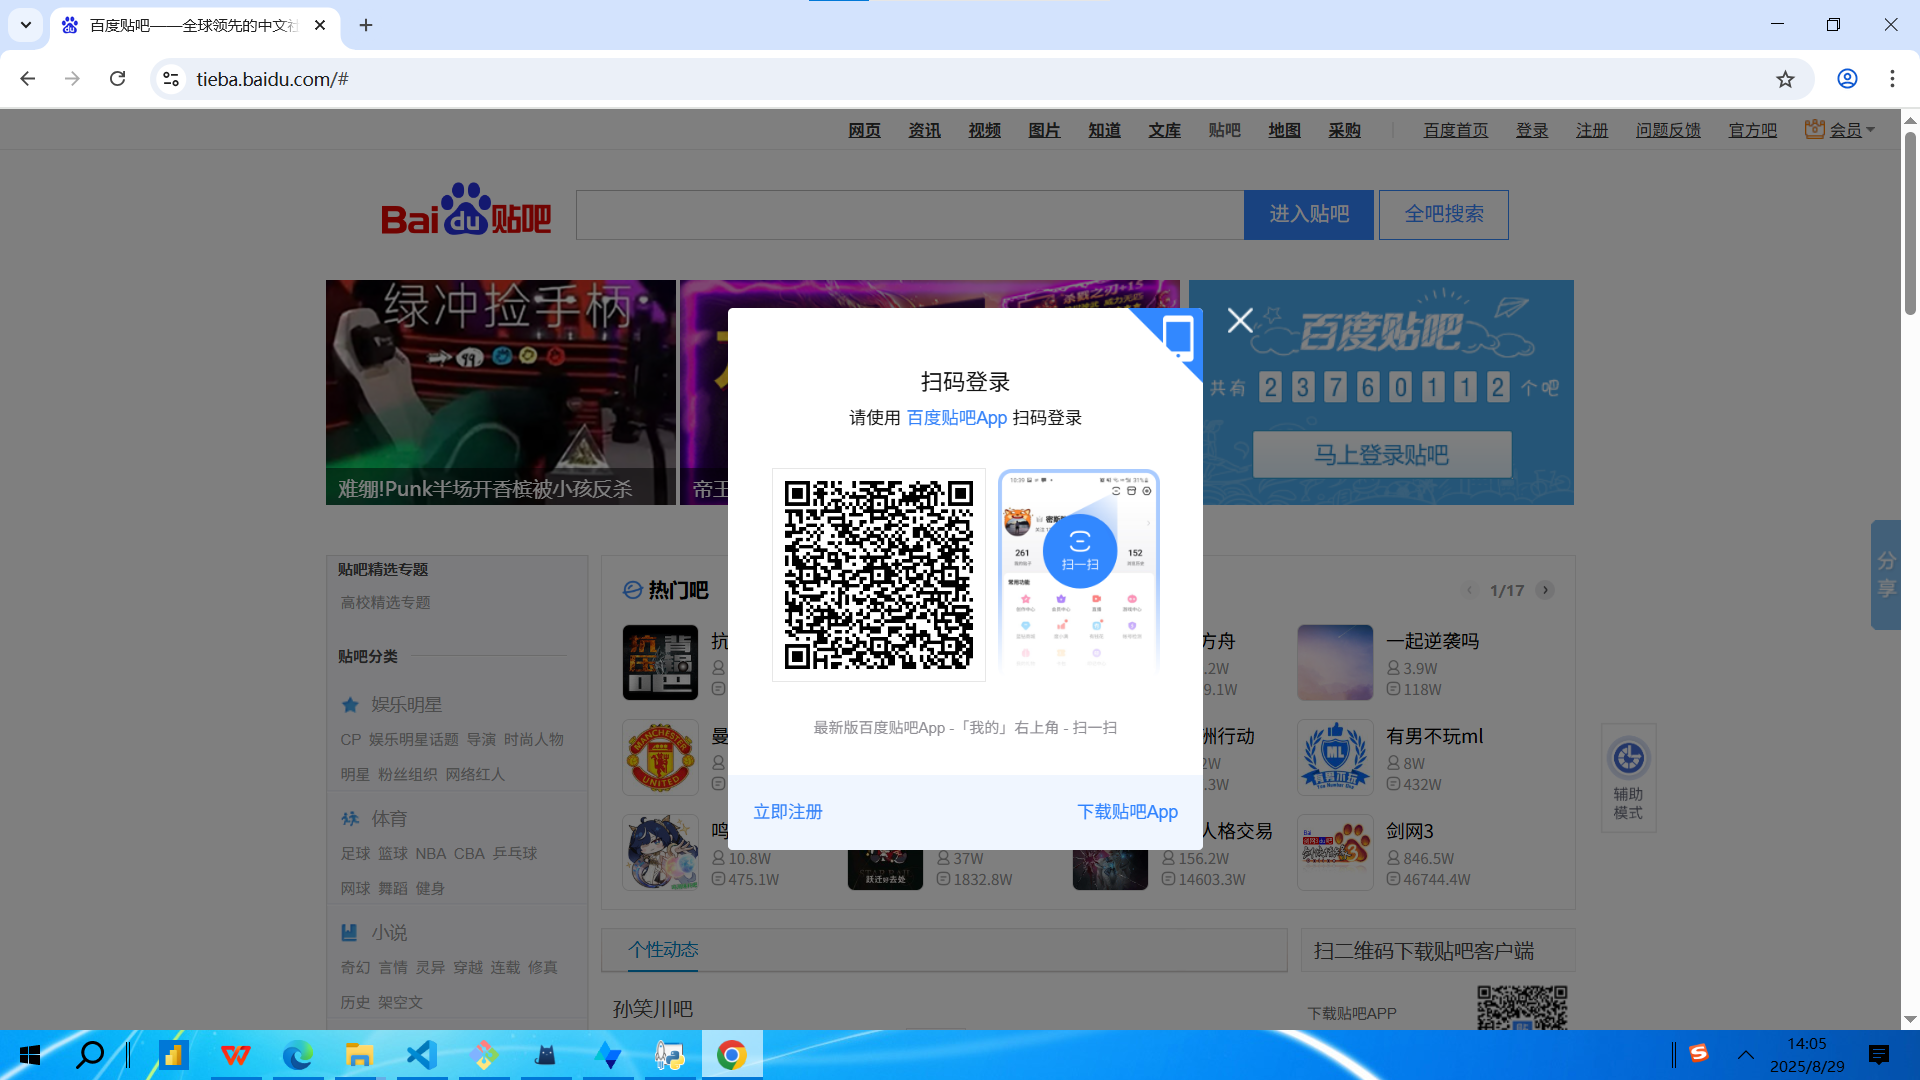The width and height of the screenshot is (1920, 1080).
Task: Open Microsoft Edge from taskbar
Action: coord(297,1055)
